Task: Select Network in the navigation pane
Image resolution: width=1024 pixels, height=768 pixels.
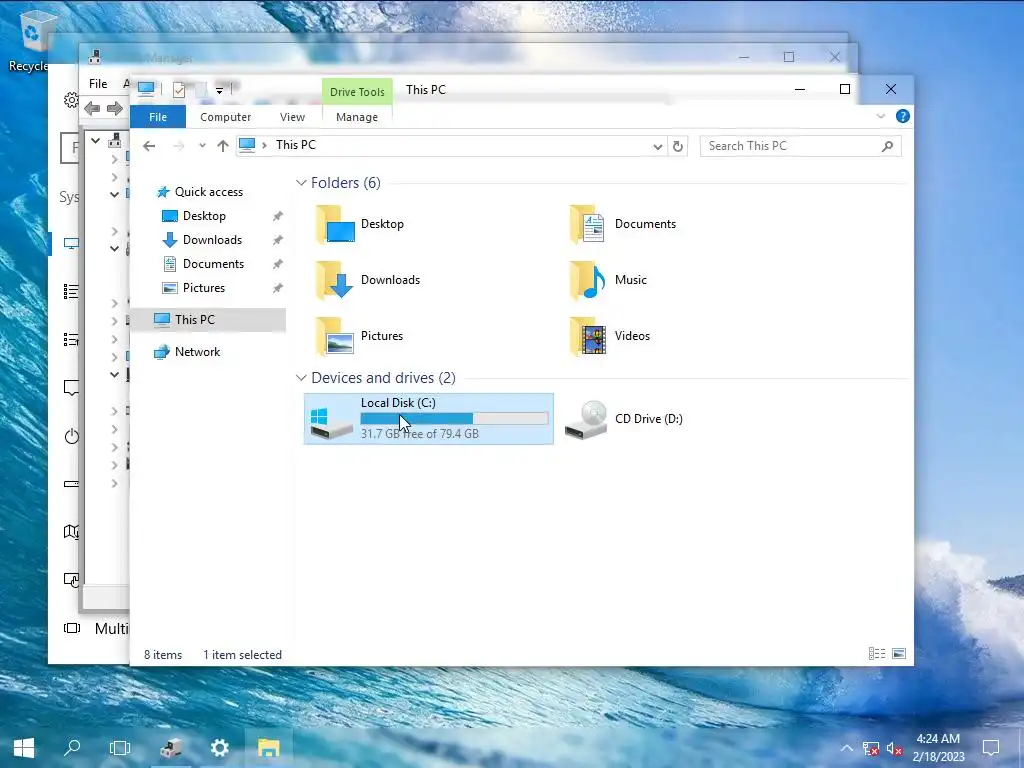Action: click(x=197, y=352)
